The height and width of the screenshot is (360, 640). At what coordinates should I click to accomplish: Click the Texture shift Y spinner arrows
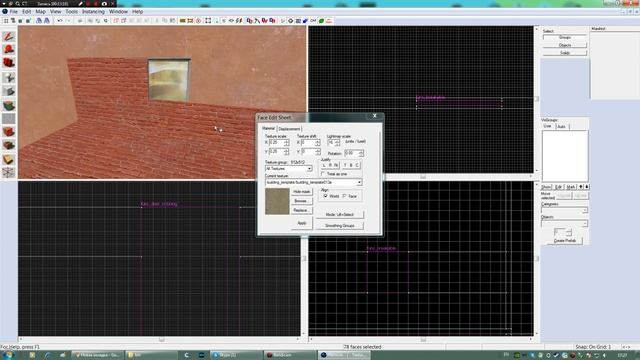click(318, 151)
